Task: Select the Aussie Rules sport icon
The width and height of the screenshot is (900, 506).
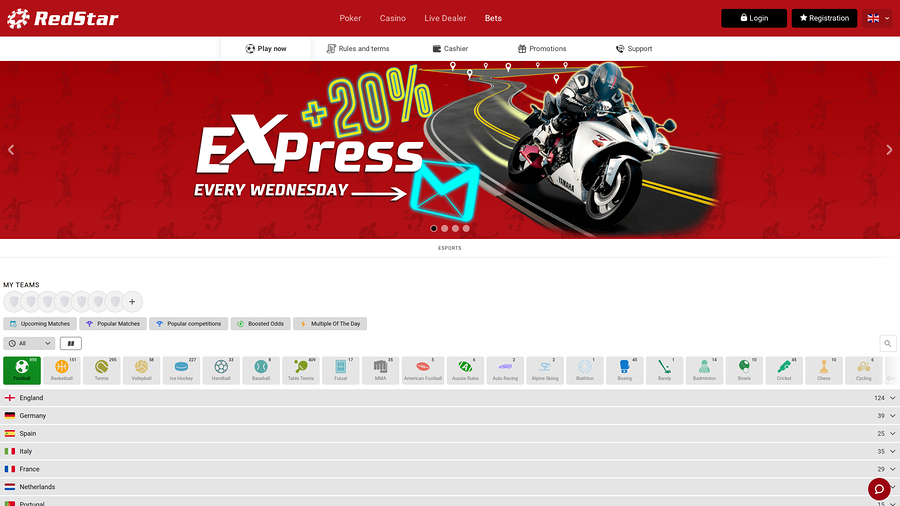Action: coord(465,370)
